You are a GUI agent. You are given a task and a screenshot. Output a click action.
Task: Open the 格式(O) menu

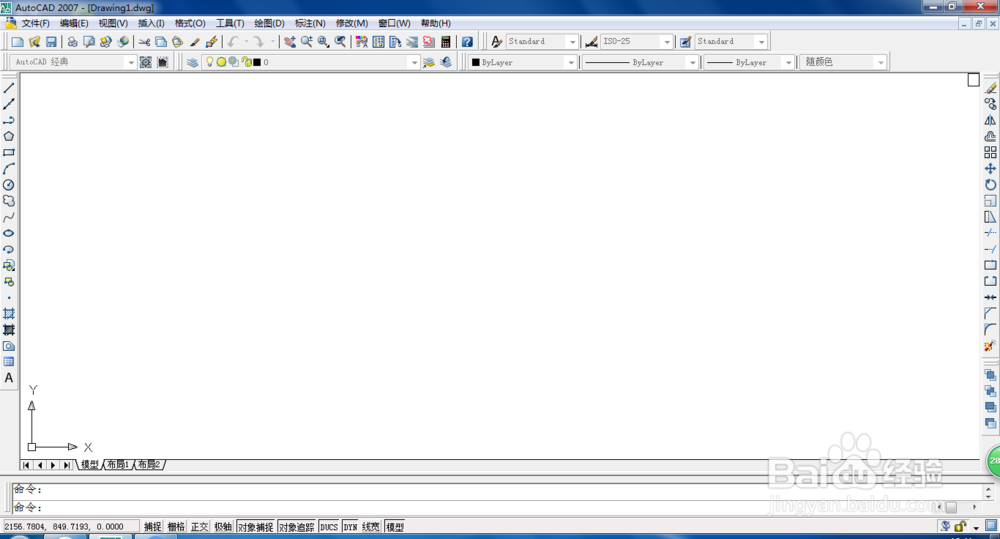[190, 23]
